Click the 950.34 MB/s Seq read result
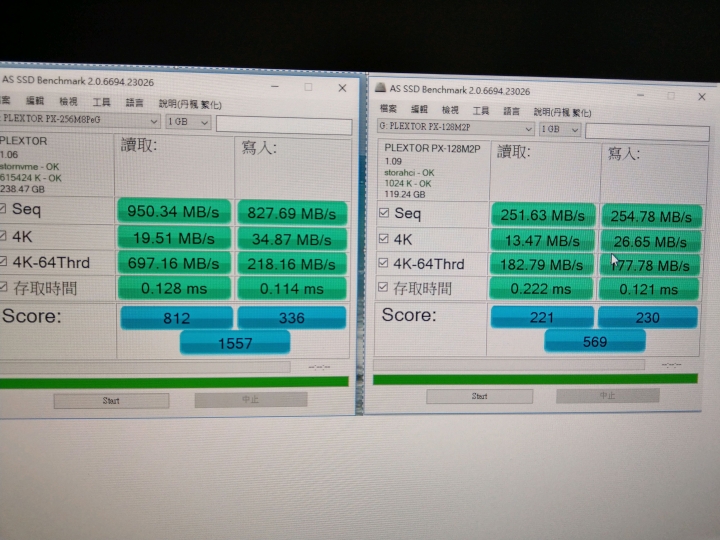Image resolution: width=720 pixels, height=540 pixels. click(x=174, y=212)
